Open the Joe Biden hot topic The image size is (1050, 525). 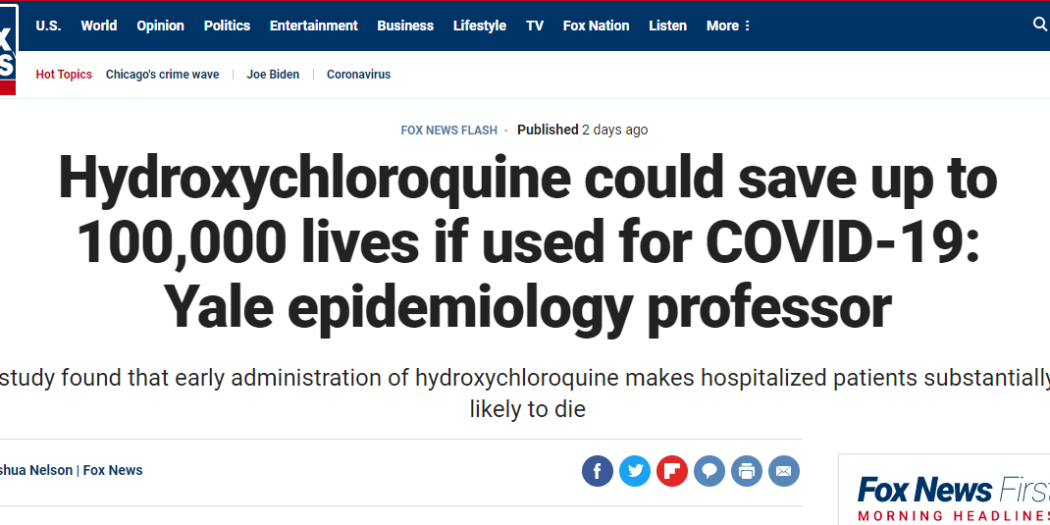point(273,75)
